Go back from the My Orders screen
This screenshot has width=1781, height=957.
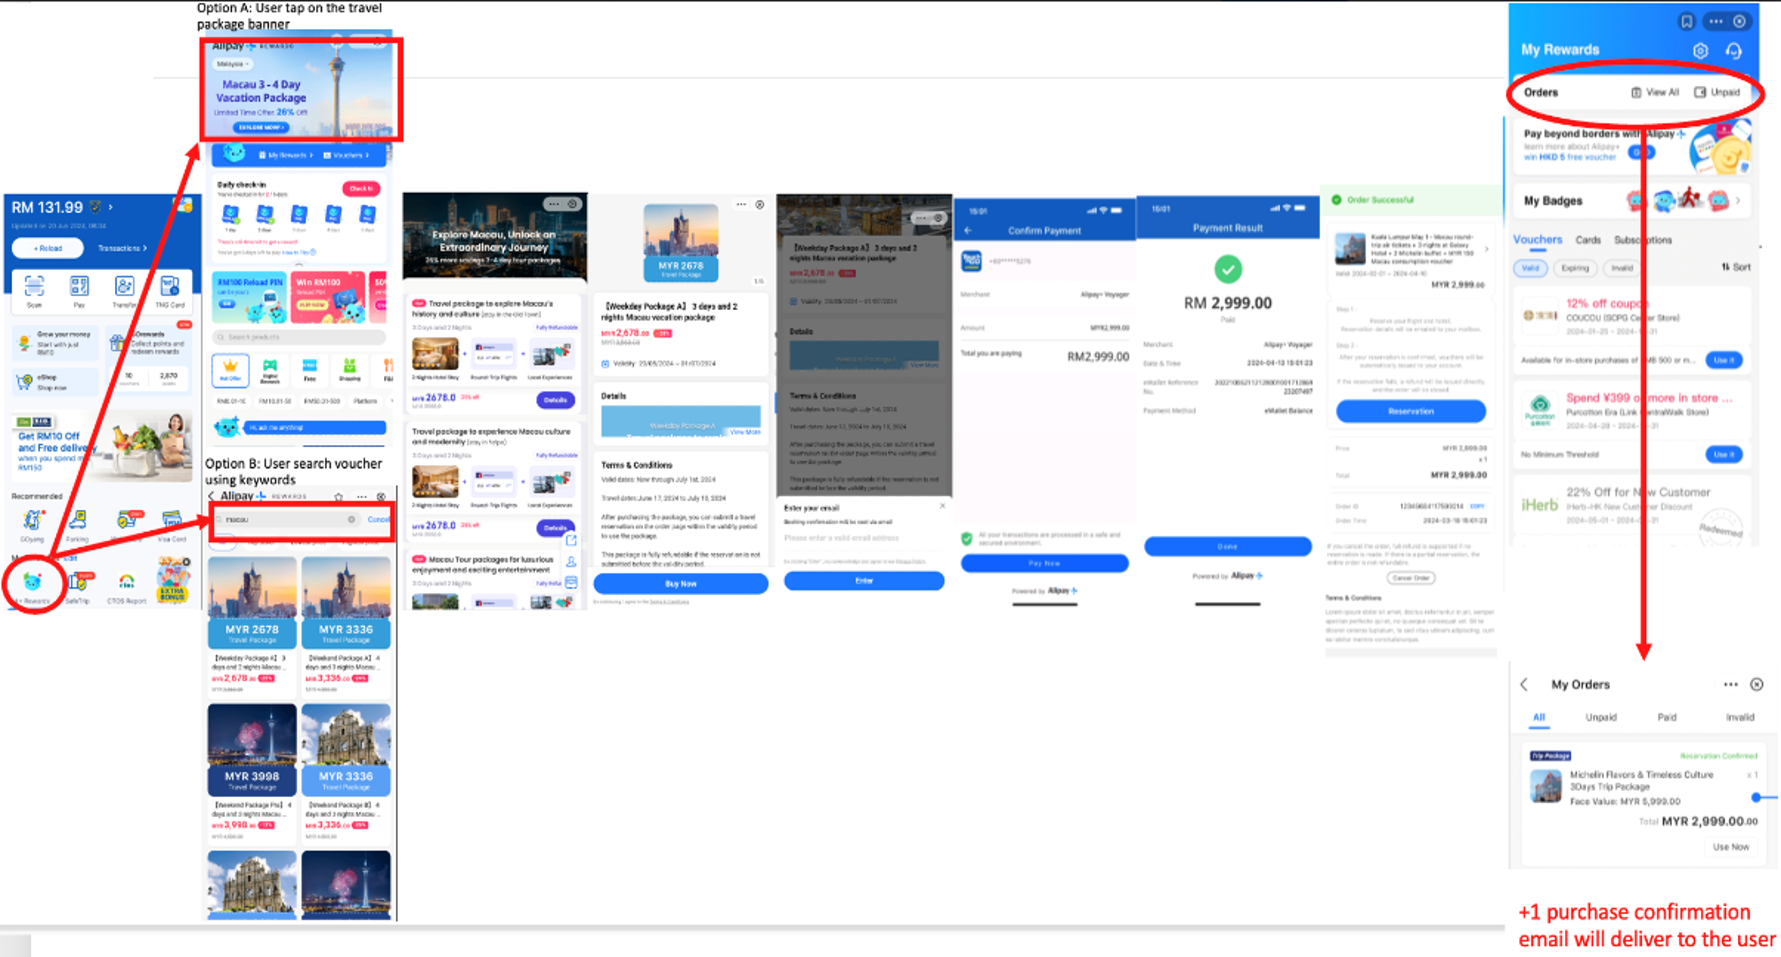coord(1524,685)
